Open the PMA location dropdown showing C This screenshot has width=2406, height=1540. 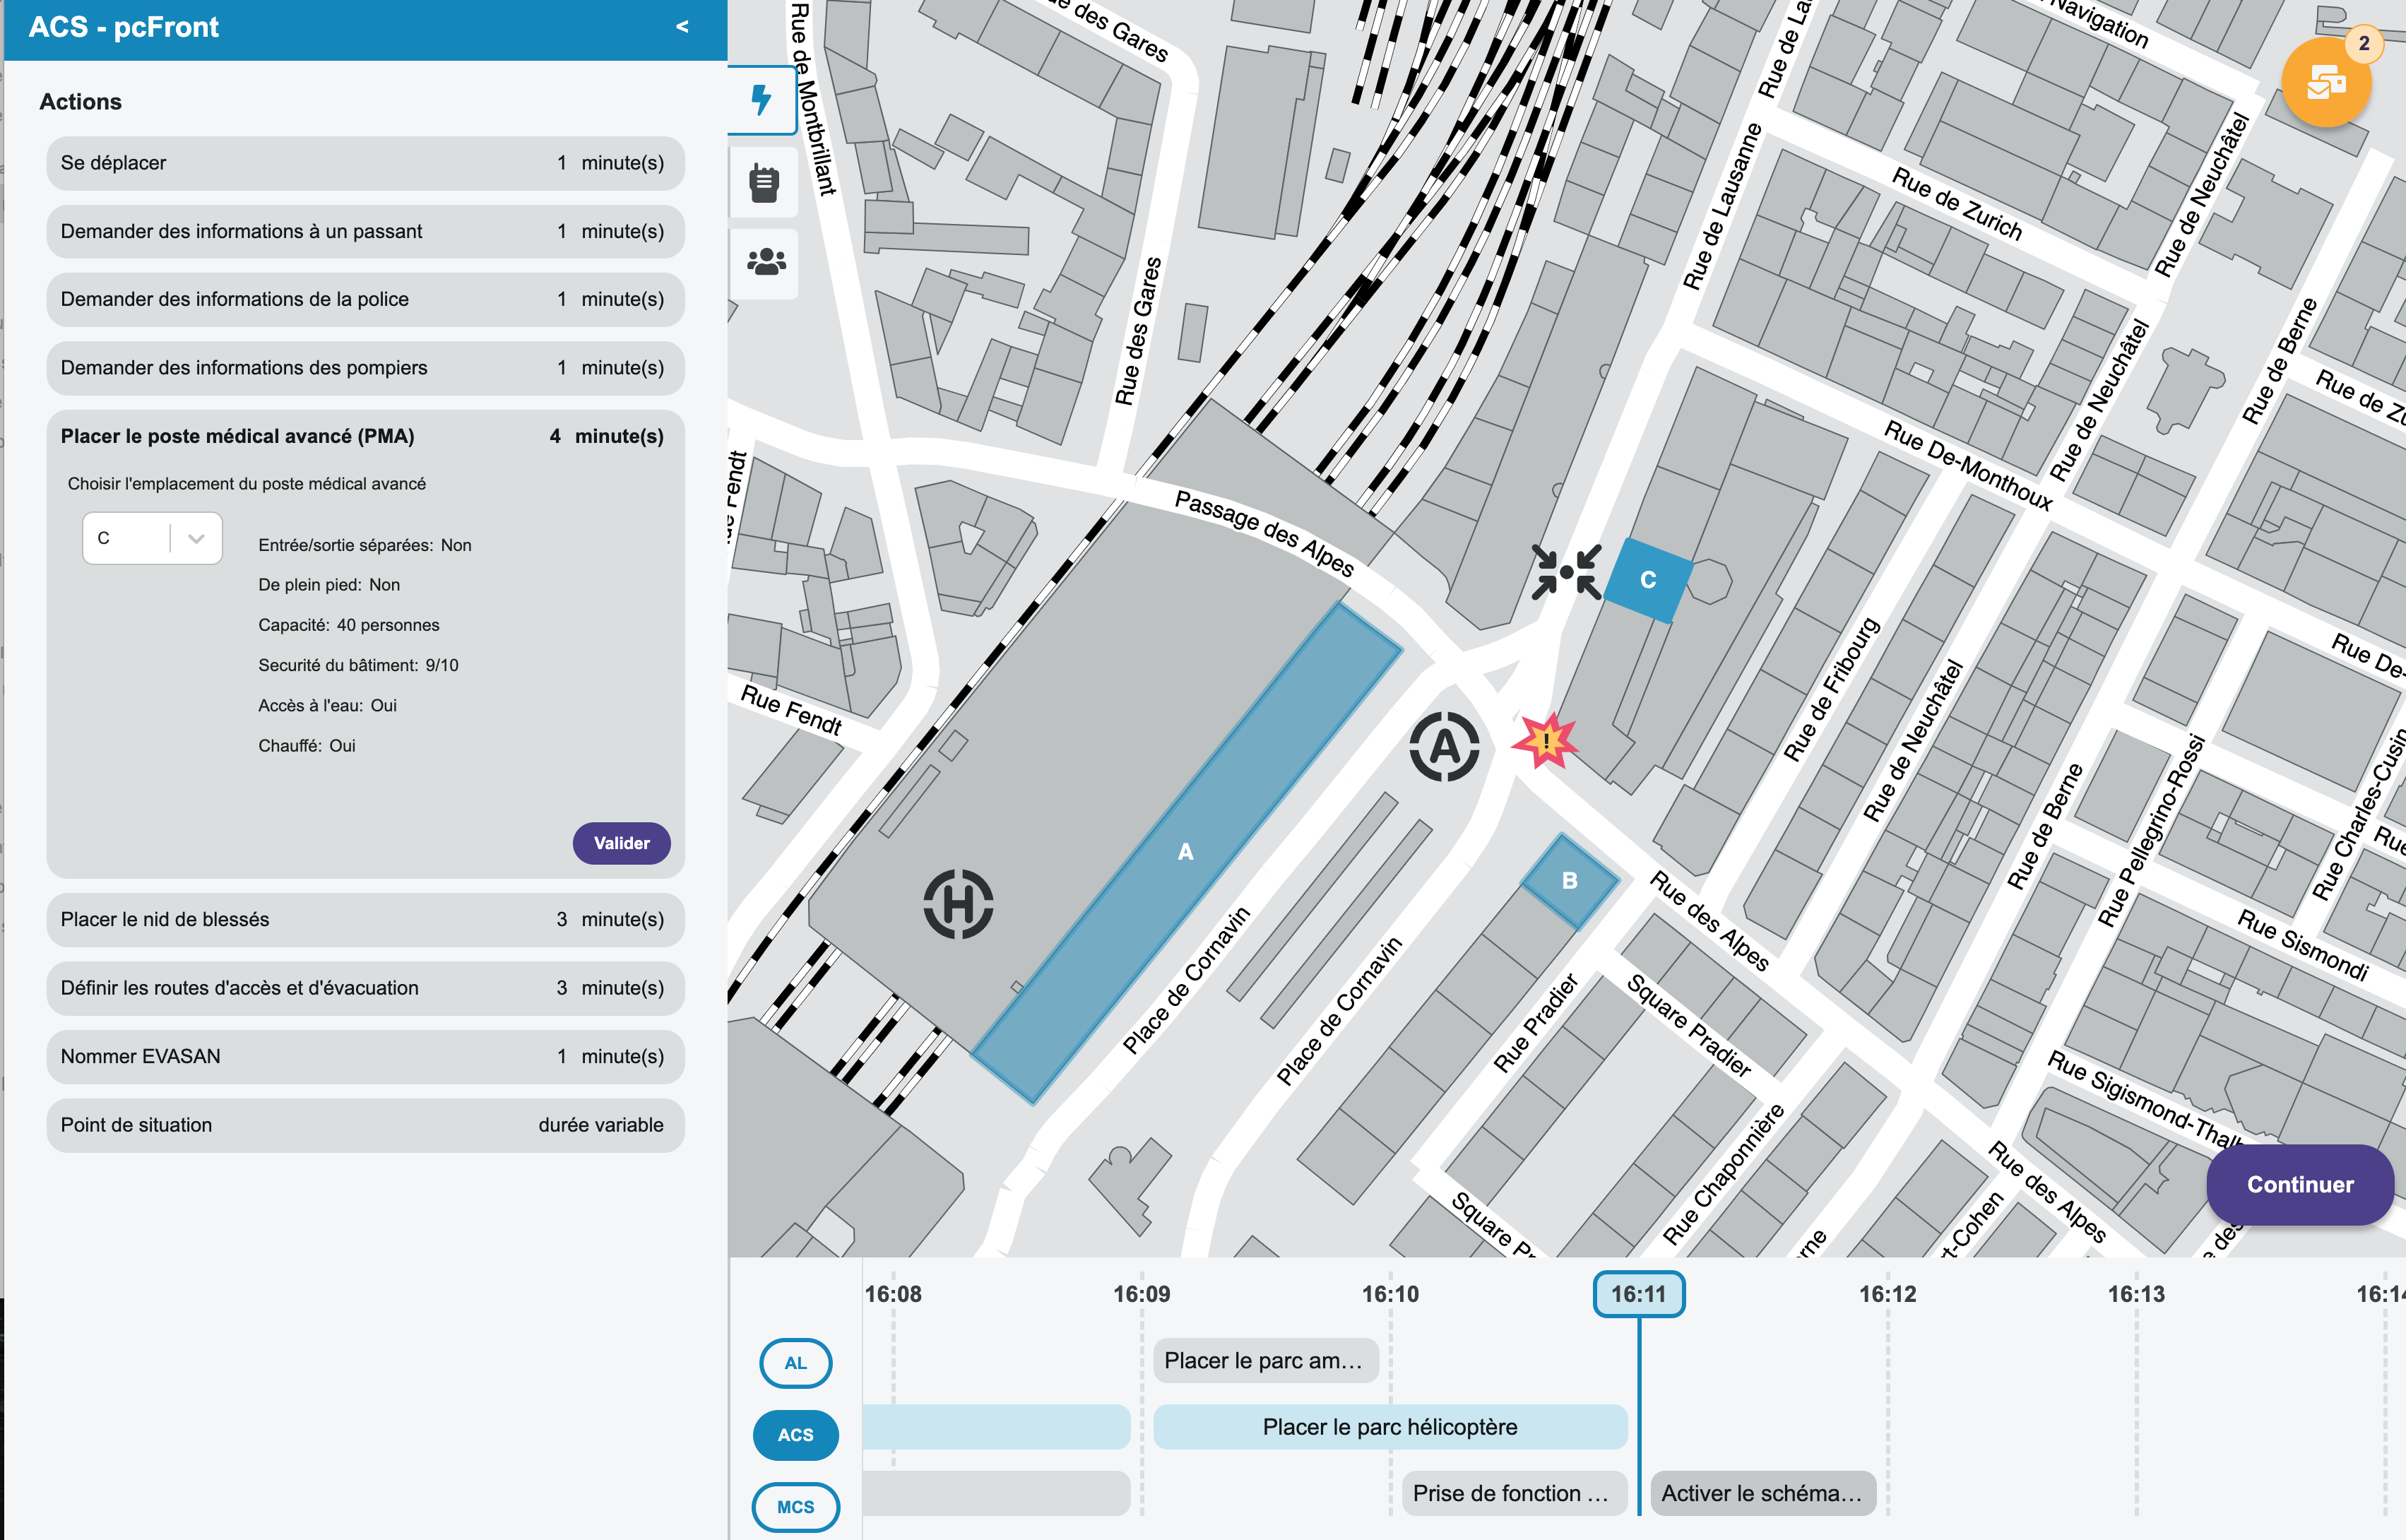pyautogui.click(x=152, y=538)
